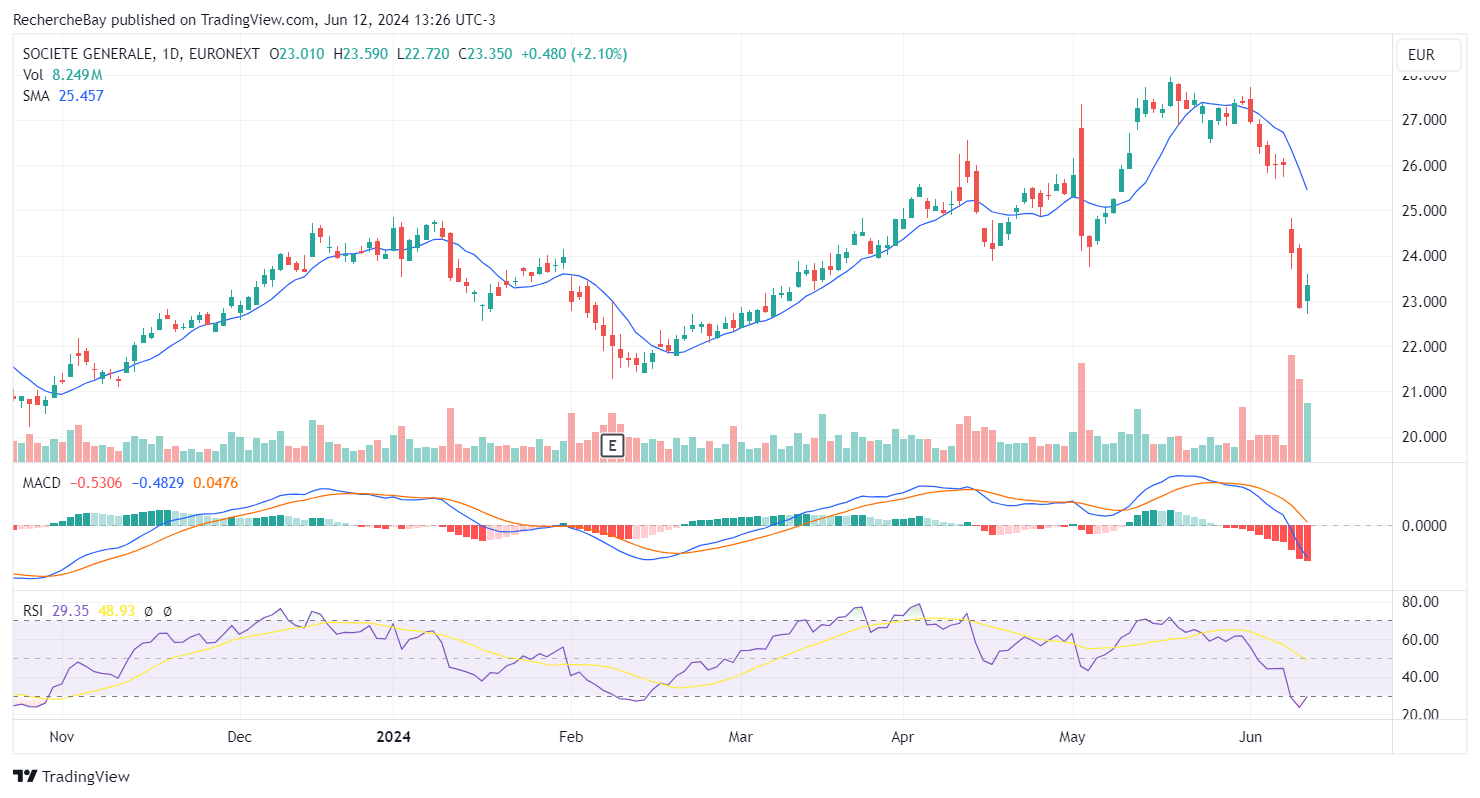The image size is (1480, 798).
Task: Click the Nov label on the time axis
Action: [x=62, y=737]
